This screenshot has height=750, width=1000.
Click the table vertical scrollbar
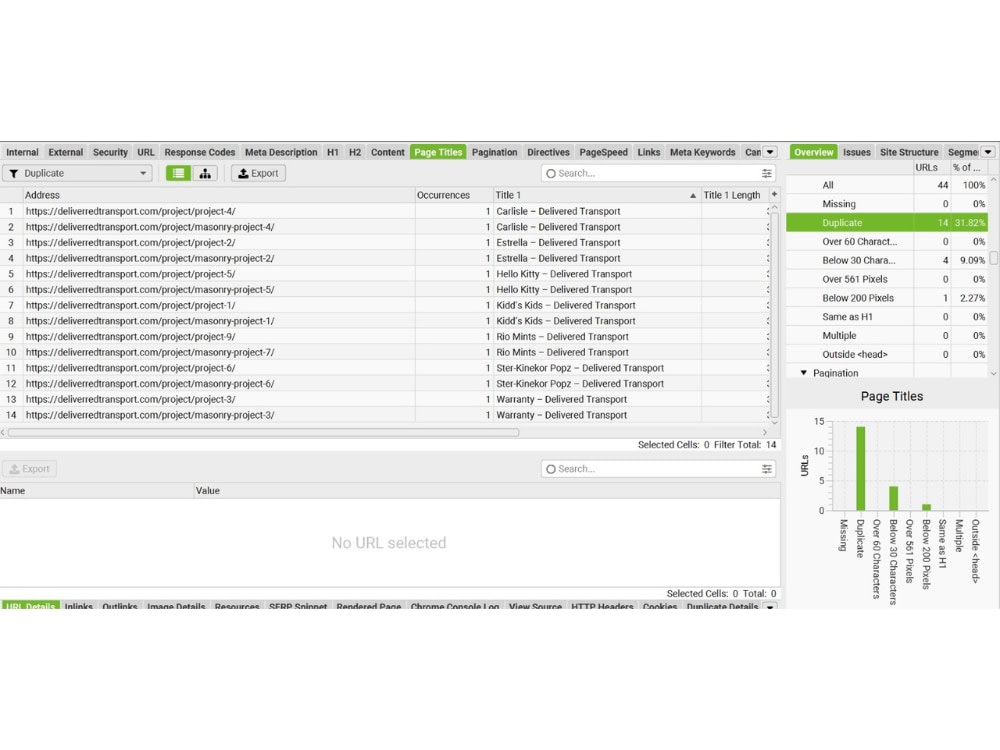point(774,314)
